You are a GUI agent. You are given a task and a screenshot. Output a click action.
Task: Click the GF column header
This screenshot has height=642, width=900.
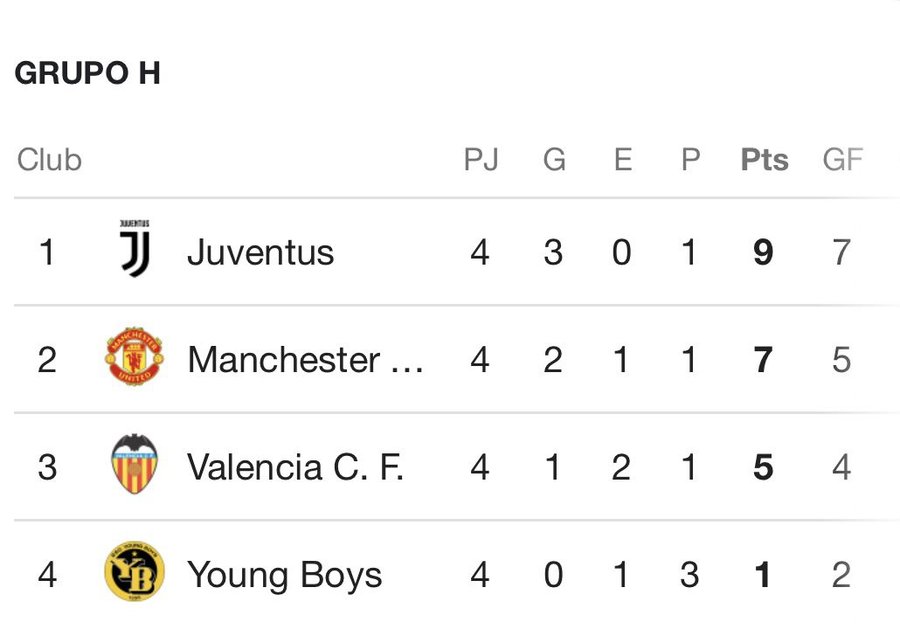point(842,160)
